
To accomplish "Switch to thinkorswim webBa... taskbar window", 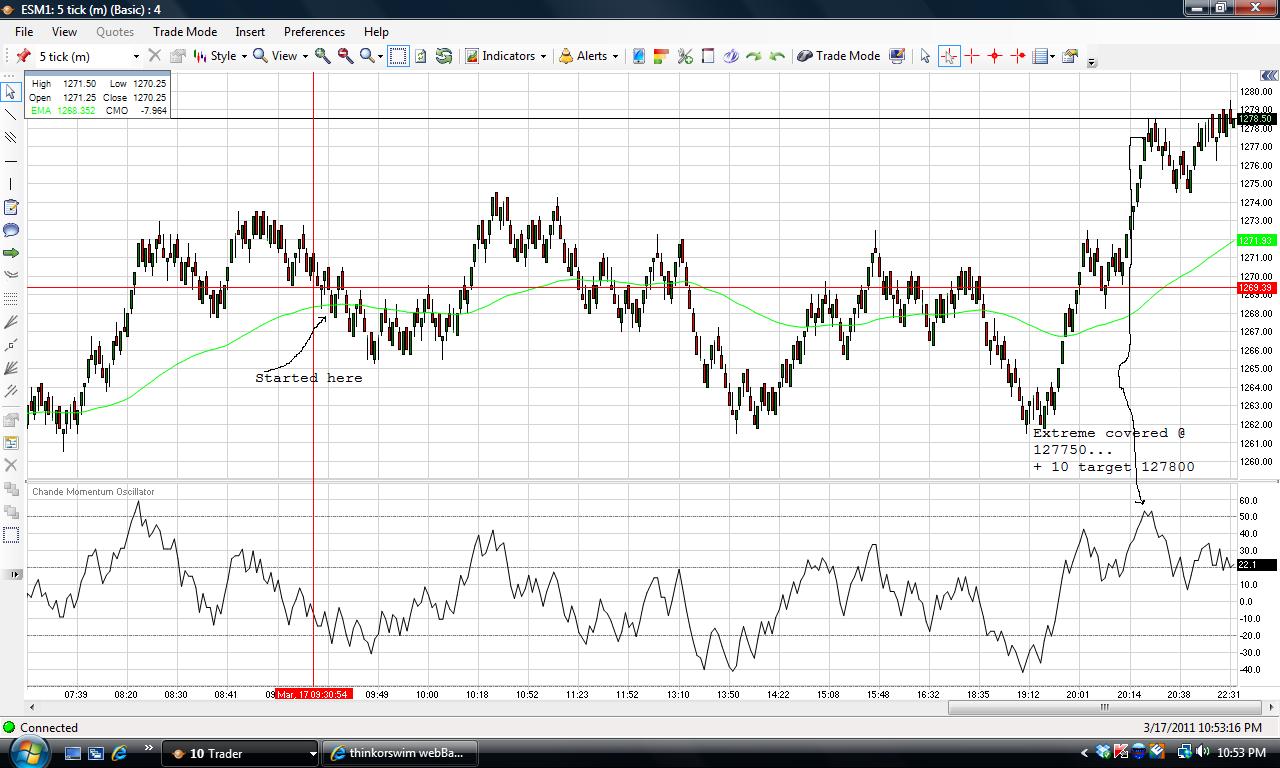I will point(400,753).
